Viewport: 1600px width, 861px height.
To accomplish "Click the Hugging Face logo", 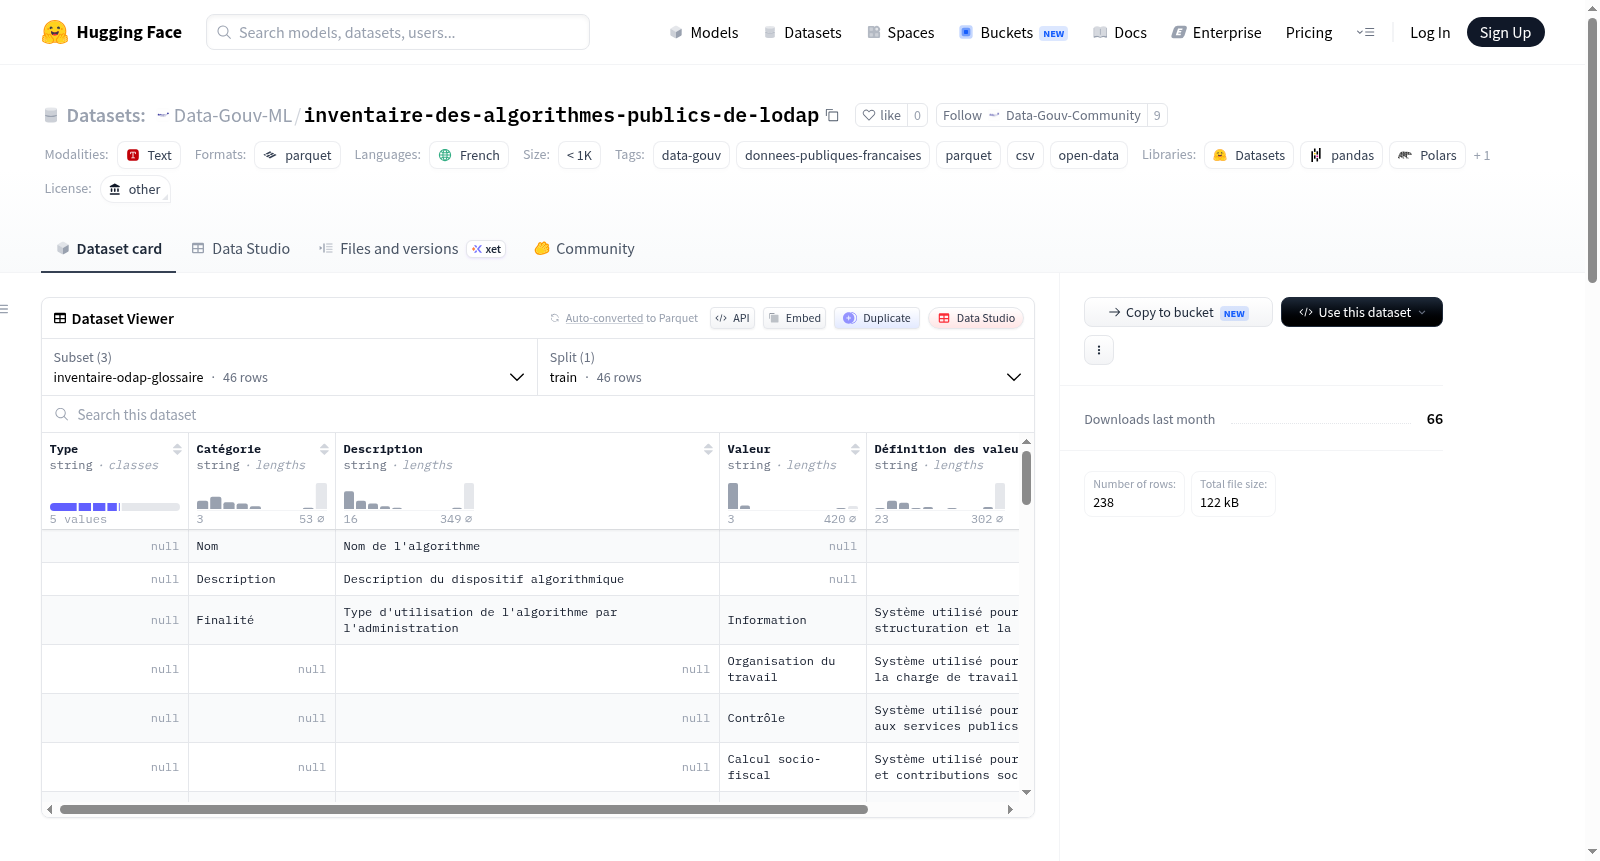I will coord(111,32).
